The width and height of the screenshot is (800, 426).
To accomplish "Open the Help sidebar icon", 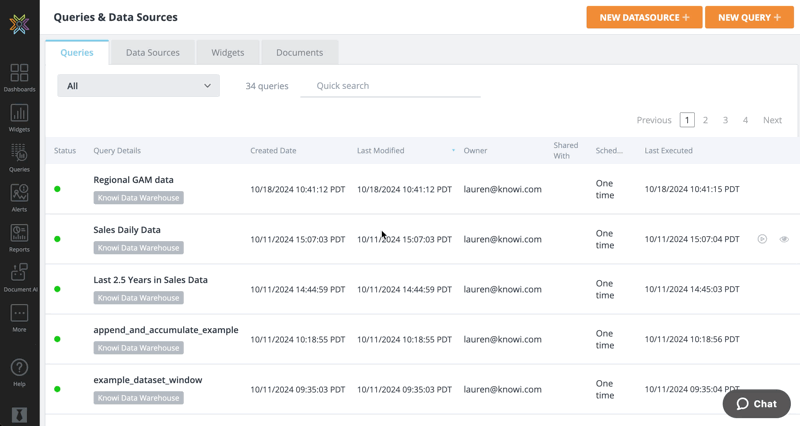I will click(19, 372).
